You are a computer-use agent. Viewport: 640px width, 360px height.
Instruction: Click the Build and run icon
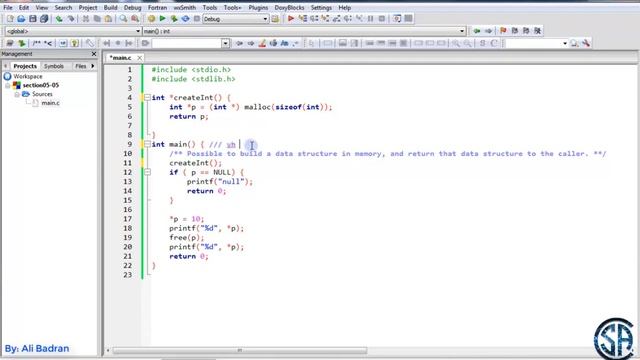[174, 19]
